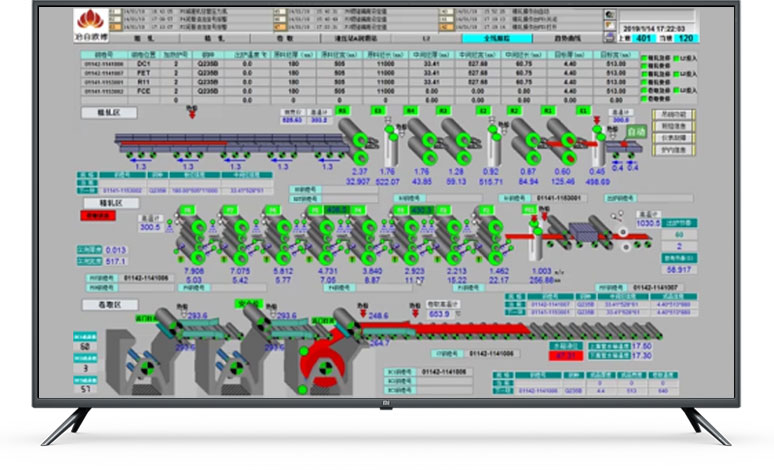Click the date and time display 17:22:03
This screenshot has width=774, height=470.
pos(654,29)
